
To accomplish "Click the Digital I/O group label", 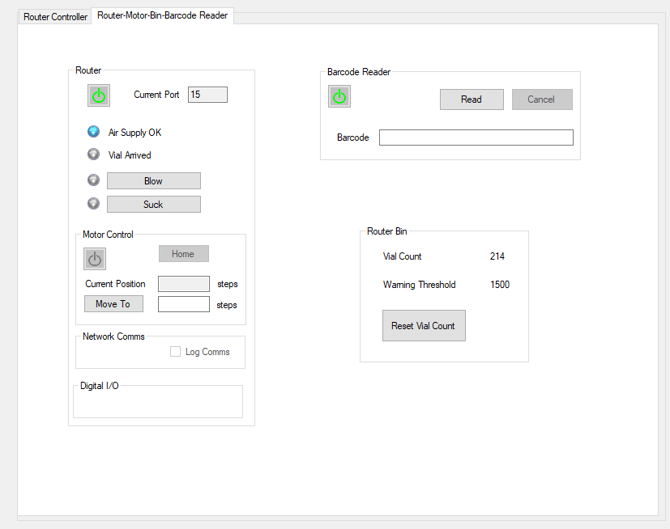I will click(99, 386).
